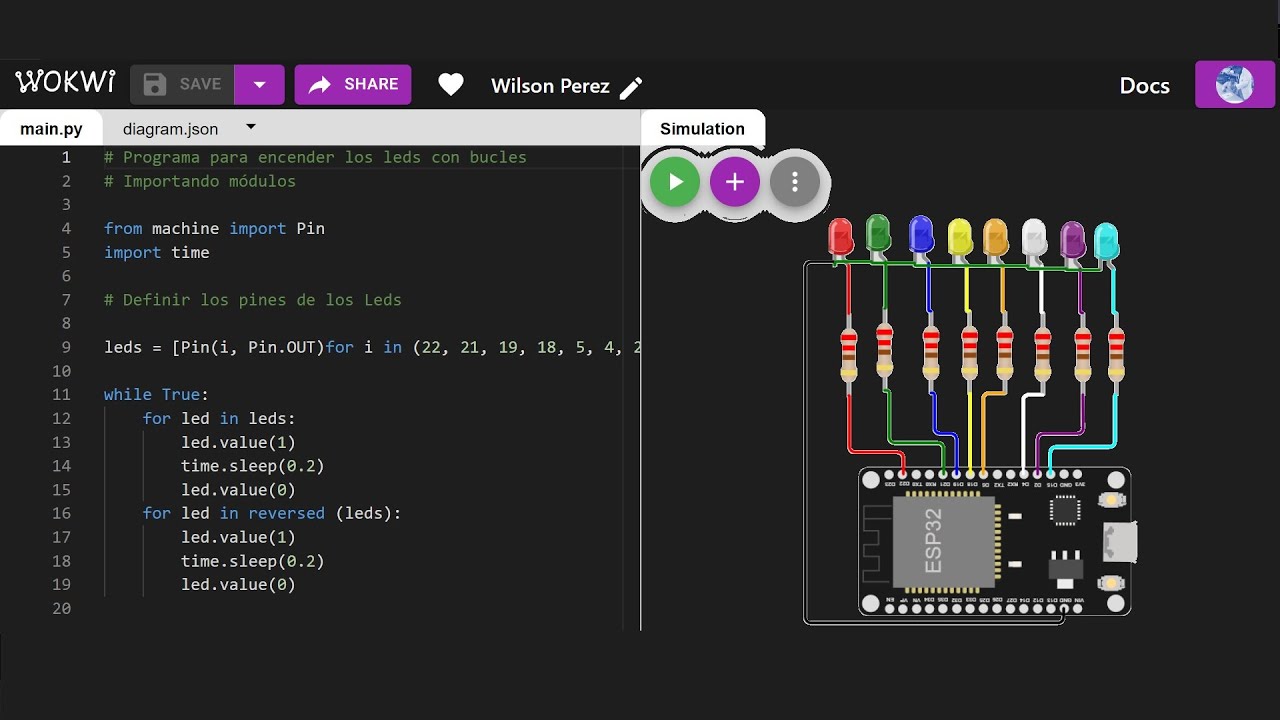Click line number 9 in the gutter

point(66,347)
